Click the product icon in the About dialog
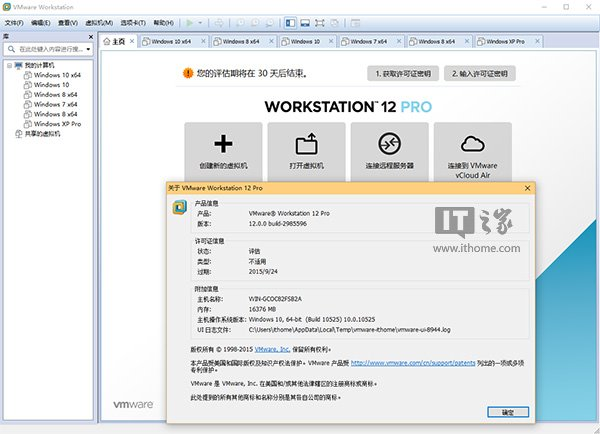Image resolution: width=600 pixels, height=434 pixels. point(179,207)
